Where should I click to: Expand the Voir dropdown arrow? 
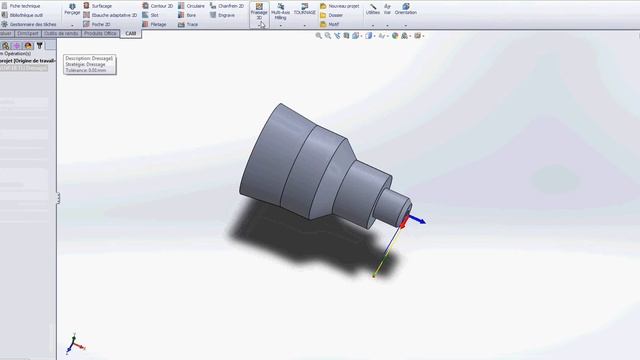(387, 26)
